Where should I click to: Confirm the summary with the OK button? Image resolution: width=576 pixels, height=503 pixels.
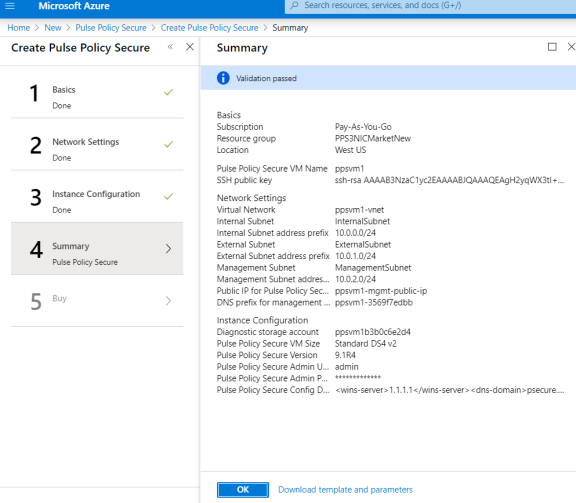point(243,490)
